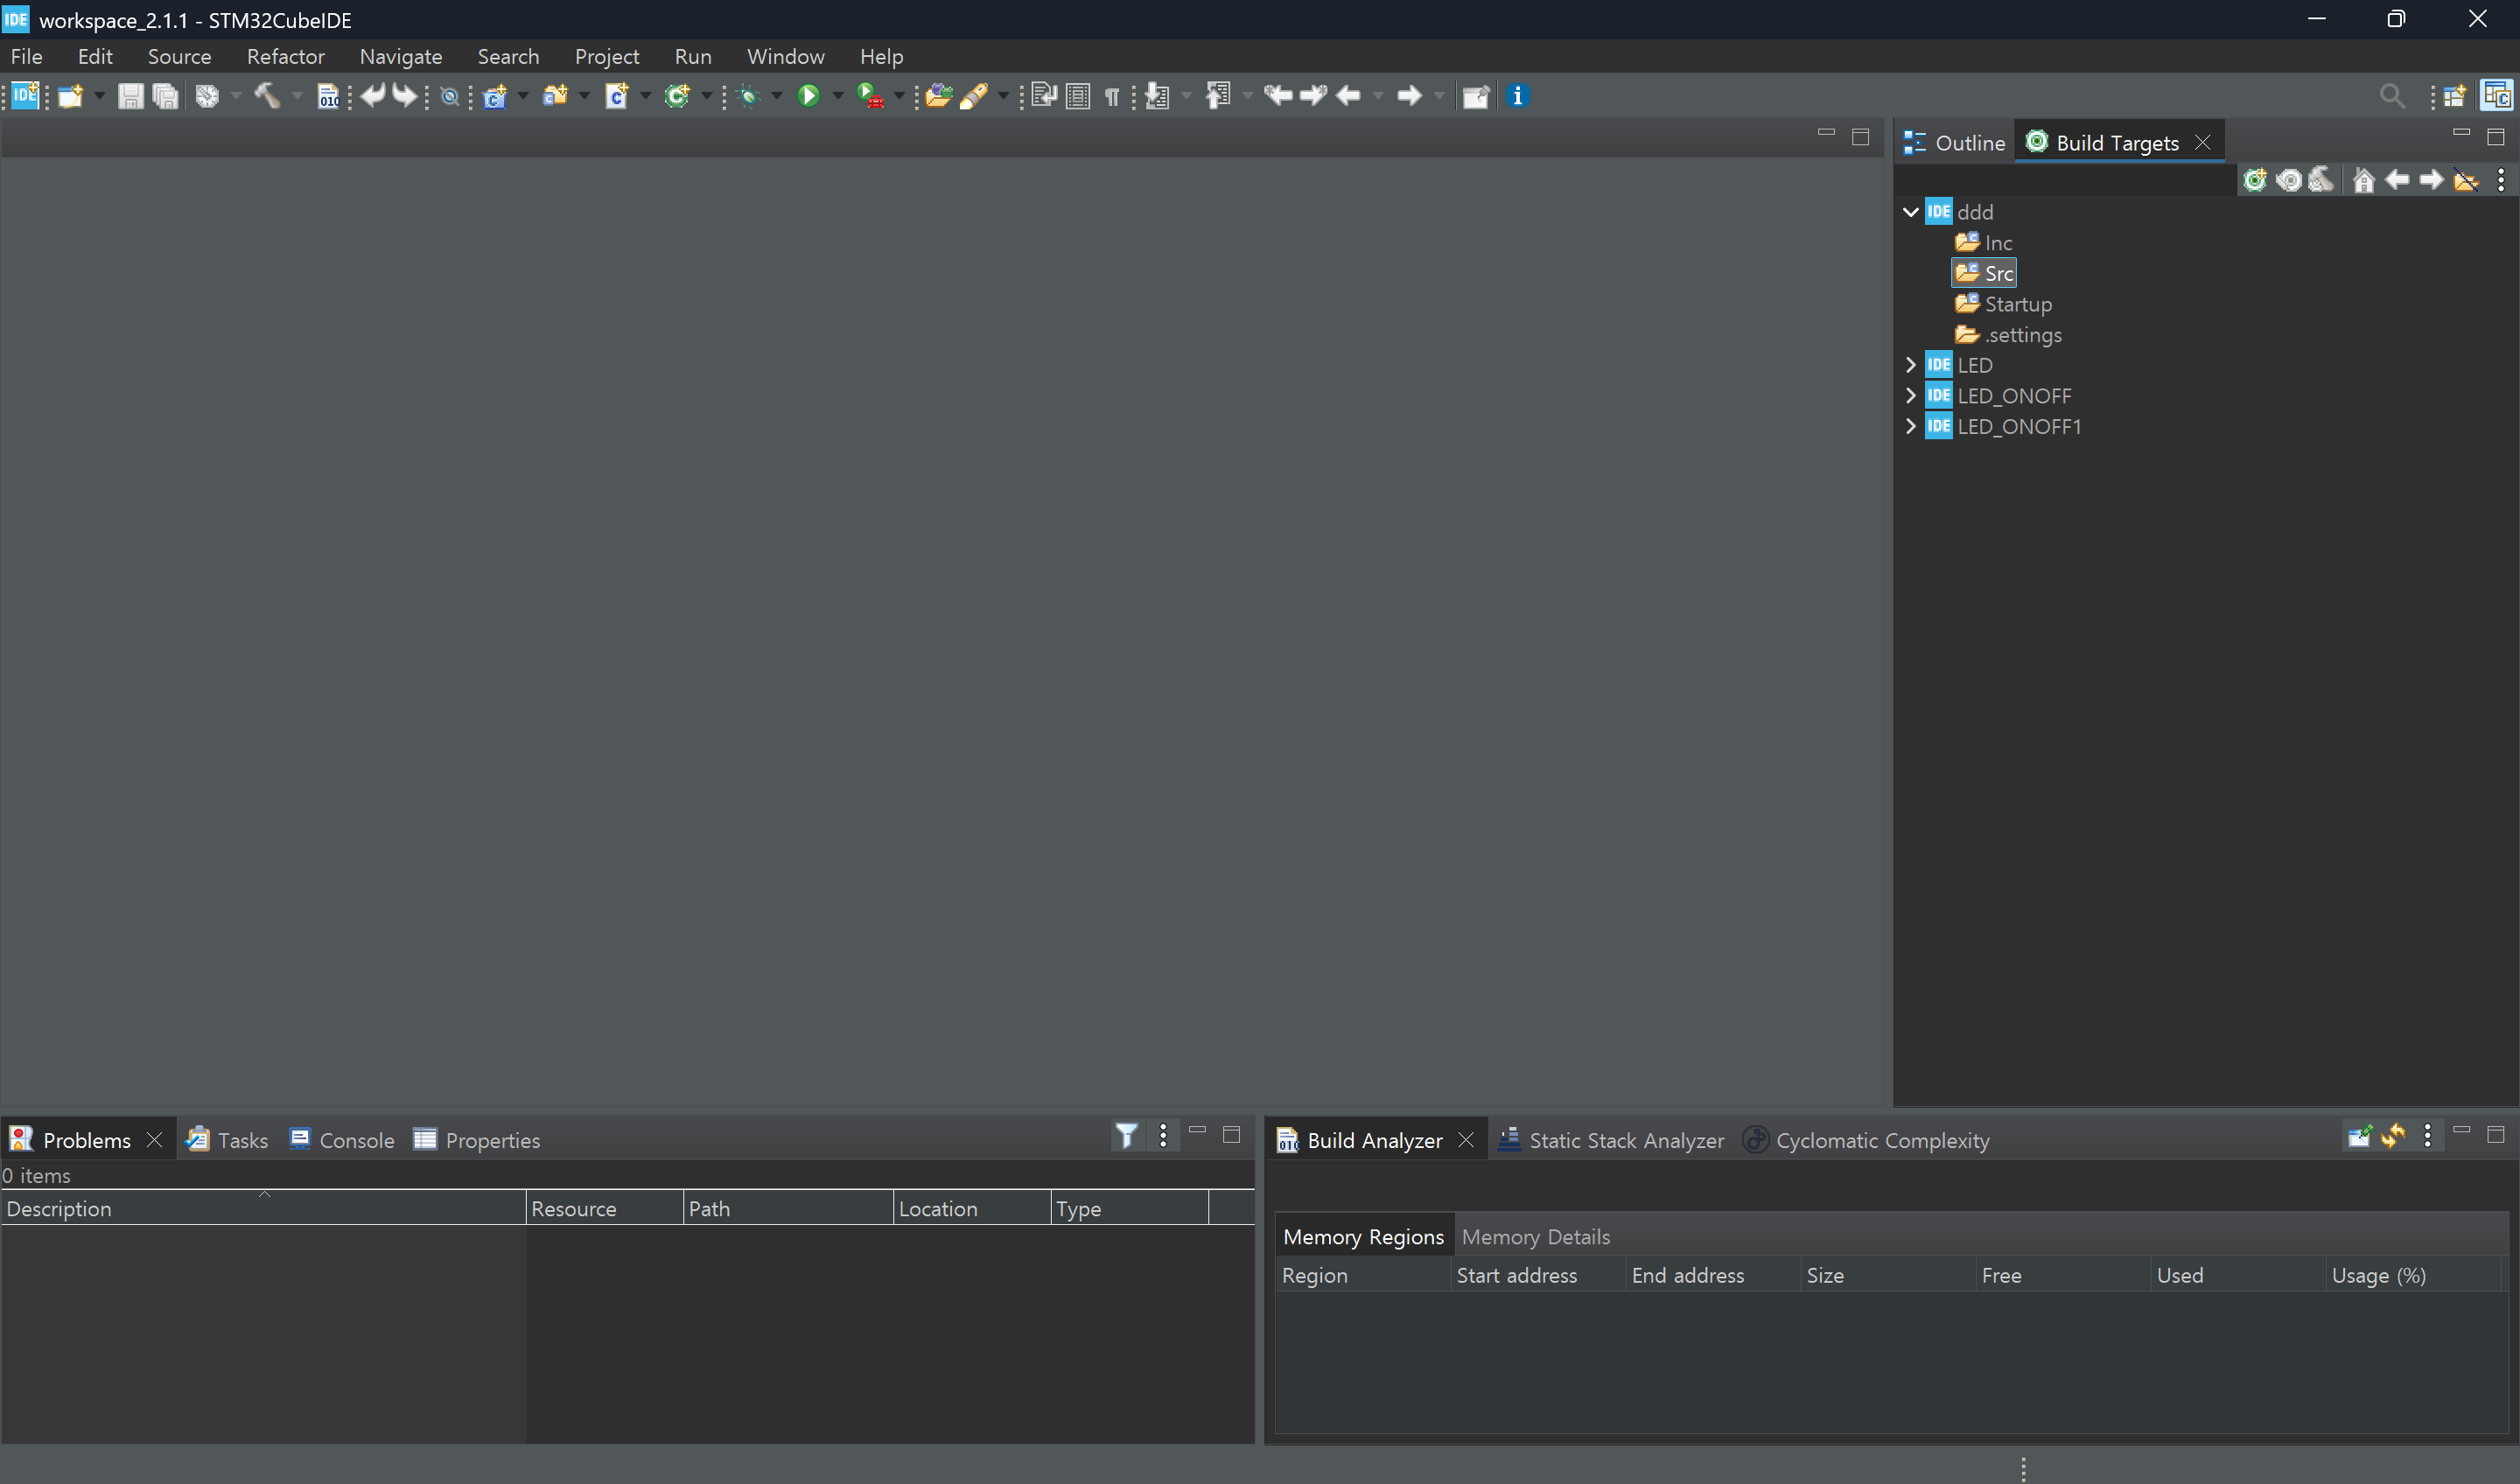Viewport: 2520px width, 1484px height.
Task: Click the Problems filter funnel icon
Action: point(1127,1135)
